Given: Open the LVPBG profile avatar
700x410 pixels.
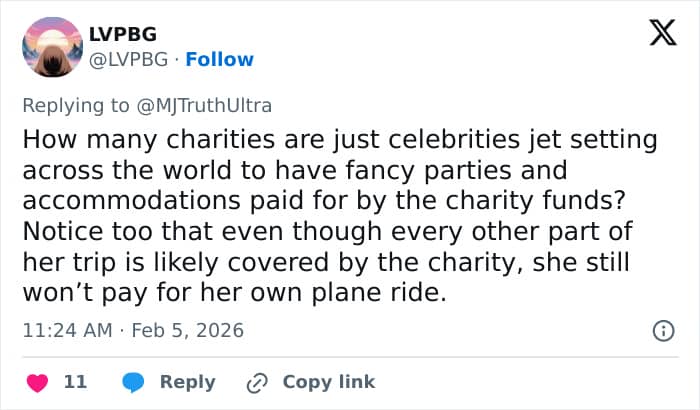Looking at the screenshot, I should [52, 47].
